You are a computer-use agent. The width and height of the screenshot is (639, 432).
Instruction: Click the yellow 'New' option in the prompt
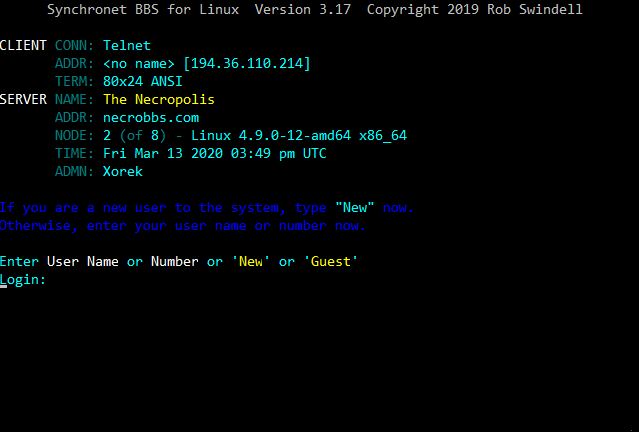[251, 261]
